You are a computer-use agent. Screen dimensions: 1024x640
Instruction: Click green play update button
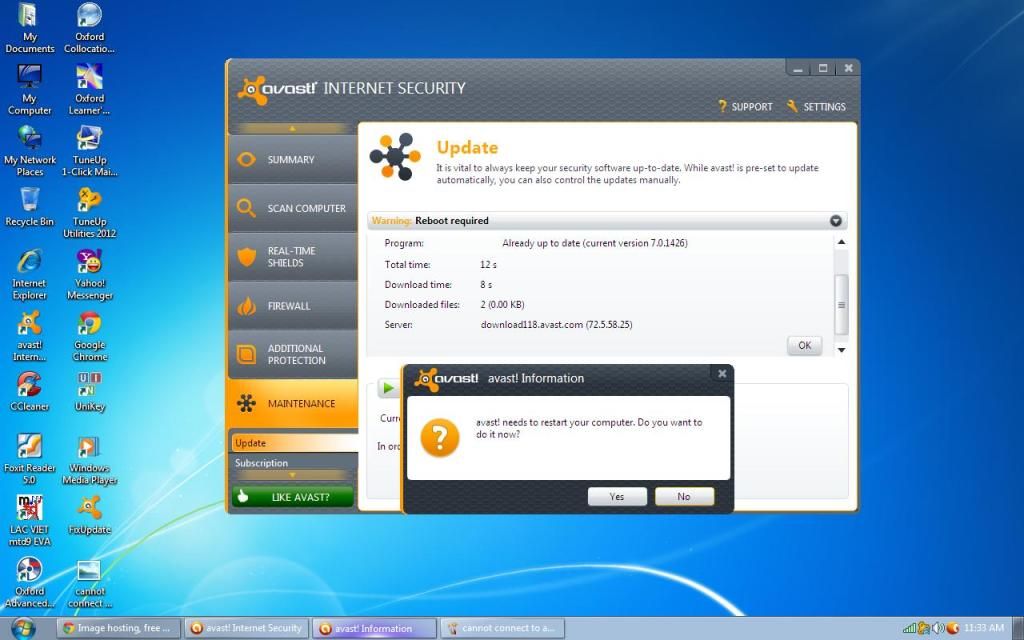click(x=389, y=389)
